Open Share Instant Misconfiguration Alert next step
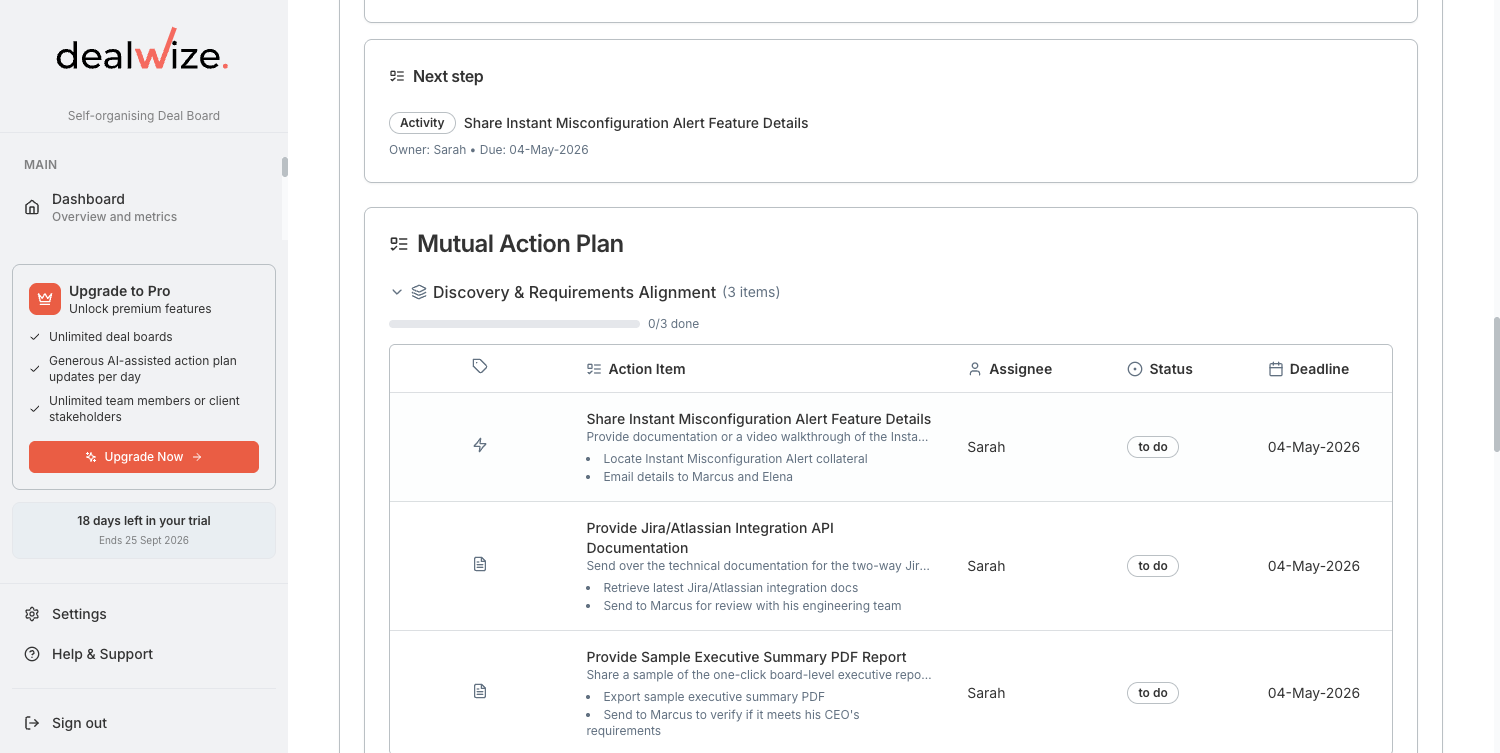 point(636,123)
